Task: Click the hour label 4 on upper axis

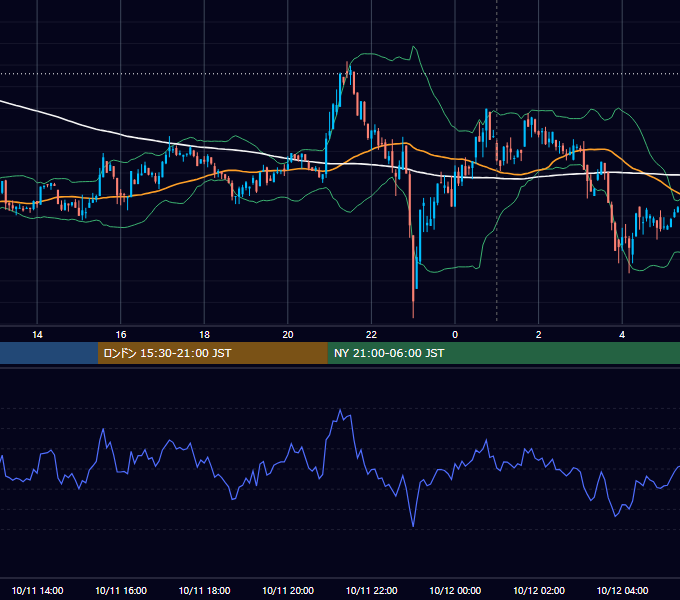Action: click(622, 335)
